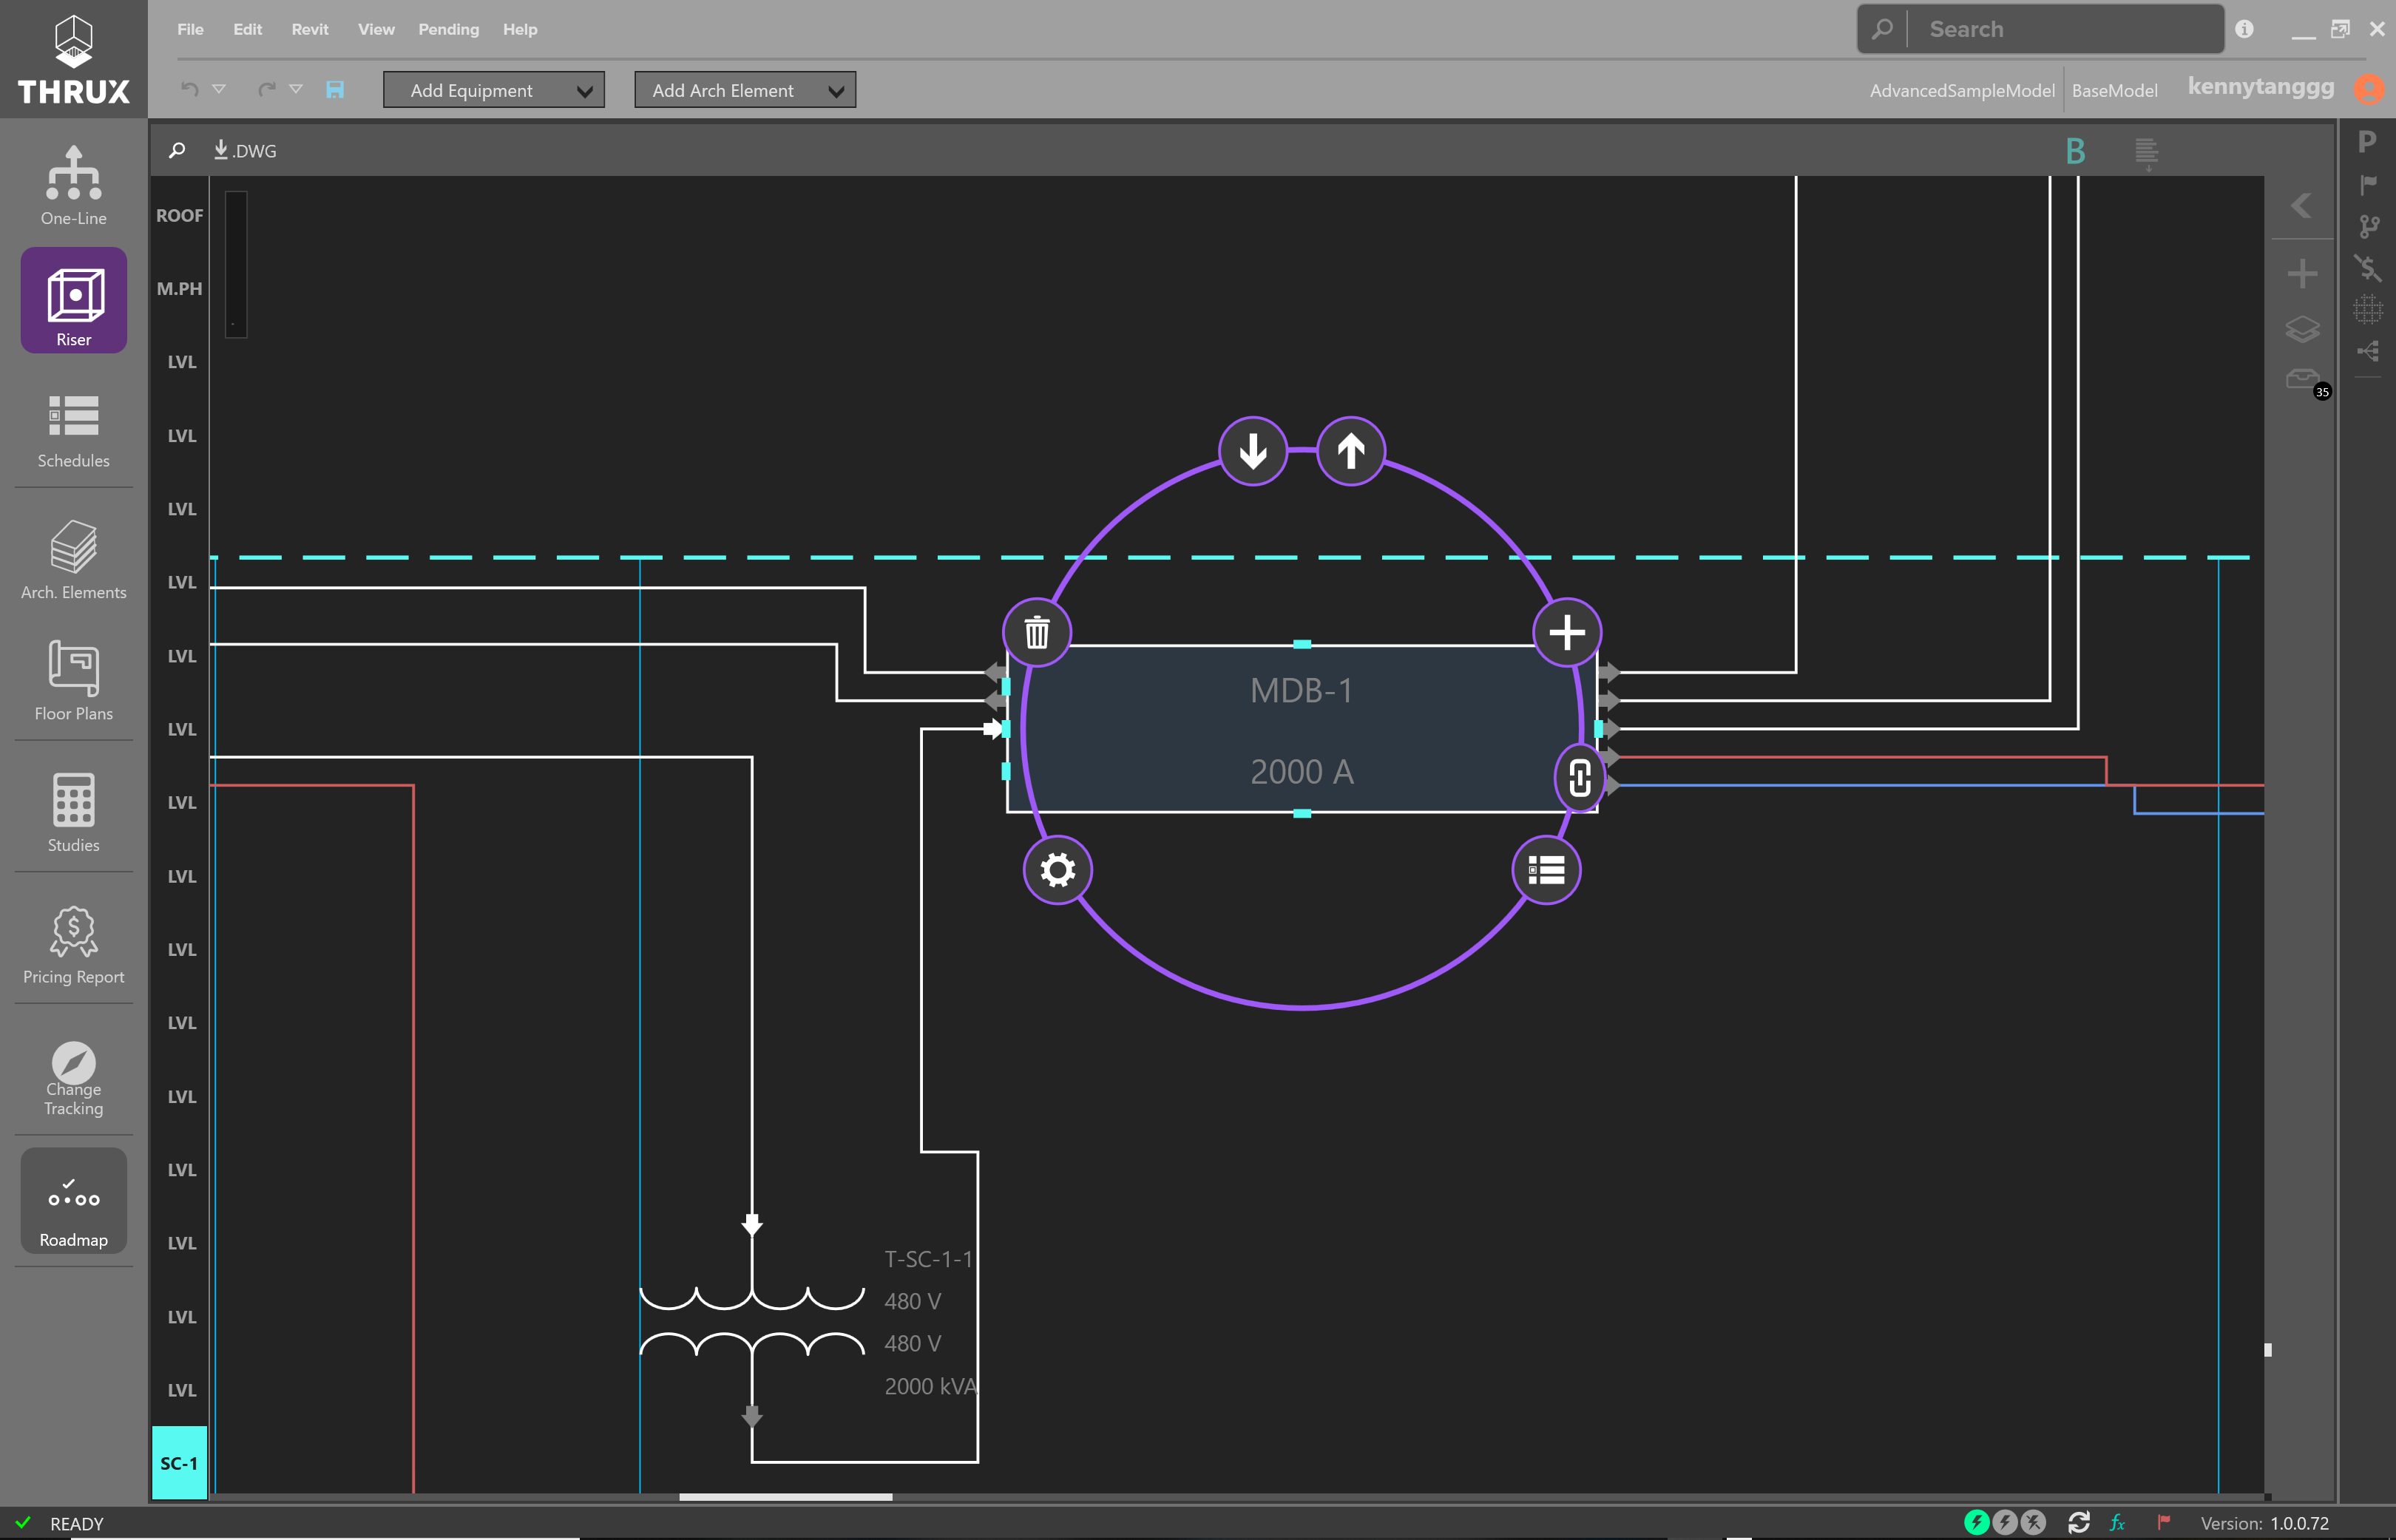Toggle the grid icon in right panel
The image size is (2396, 1540).
tap(2367, 309)
